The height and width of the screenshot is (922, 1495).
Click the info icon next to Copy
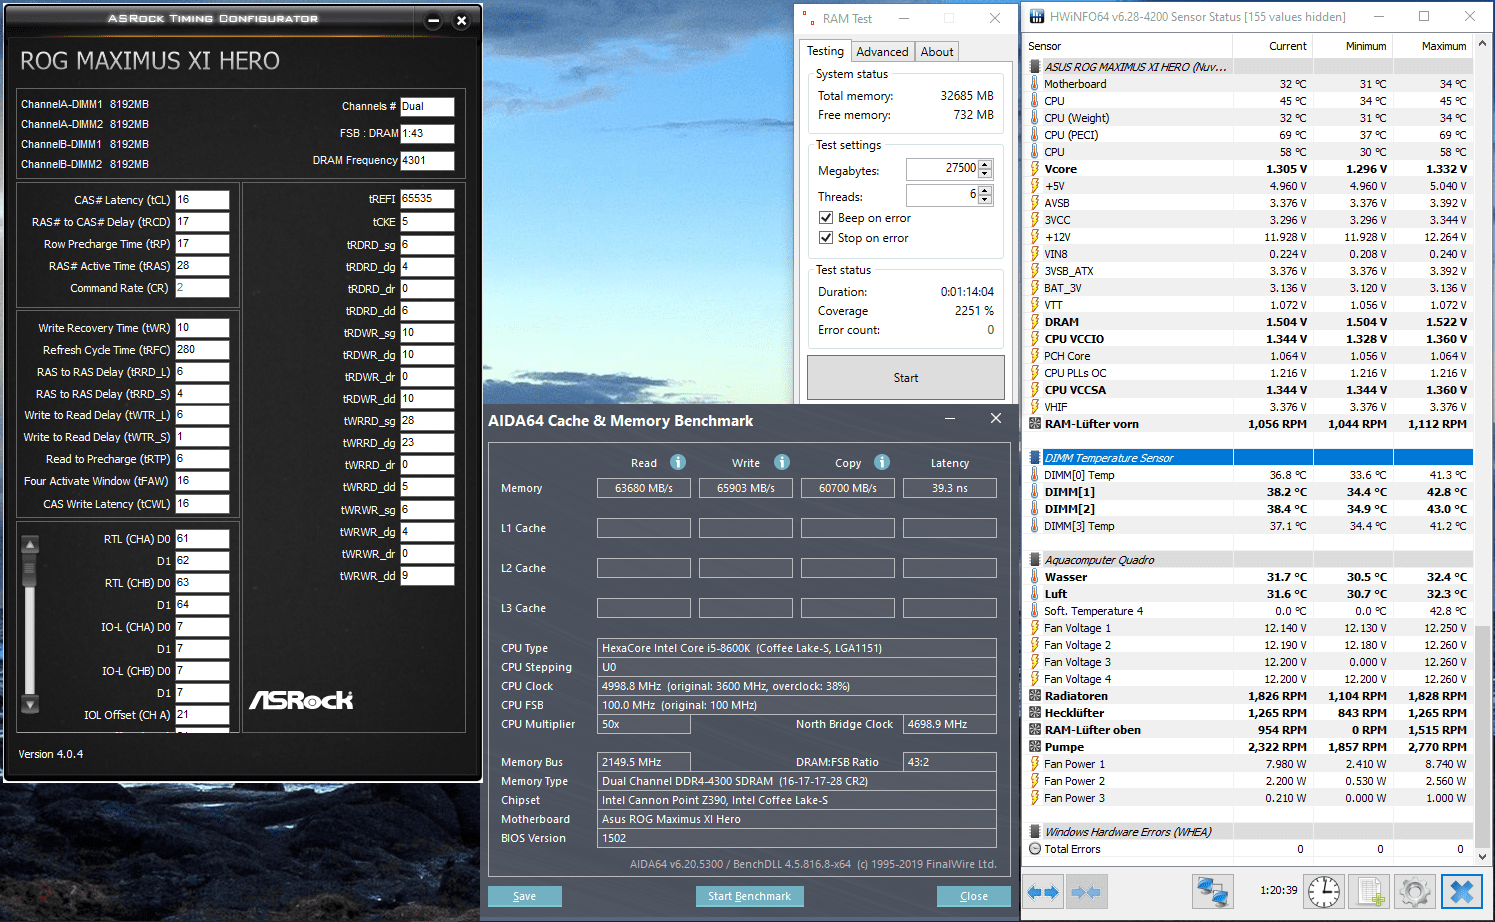pyautogui.click(x=882, y=462)
